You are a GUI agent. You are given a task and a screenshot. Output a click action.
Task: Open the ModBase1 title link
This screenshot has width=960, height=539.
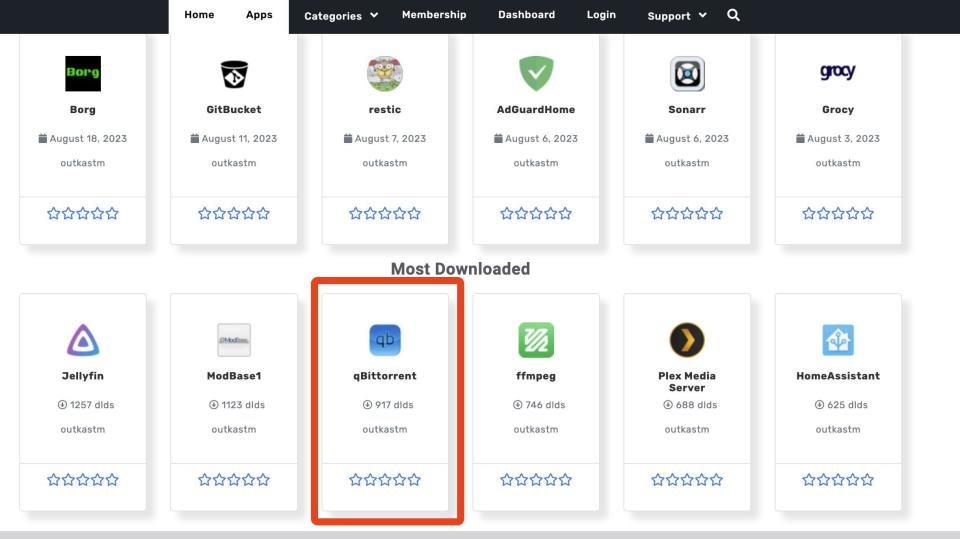[x=234, y=376]
